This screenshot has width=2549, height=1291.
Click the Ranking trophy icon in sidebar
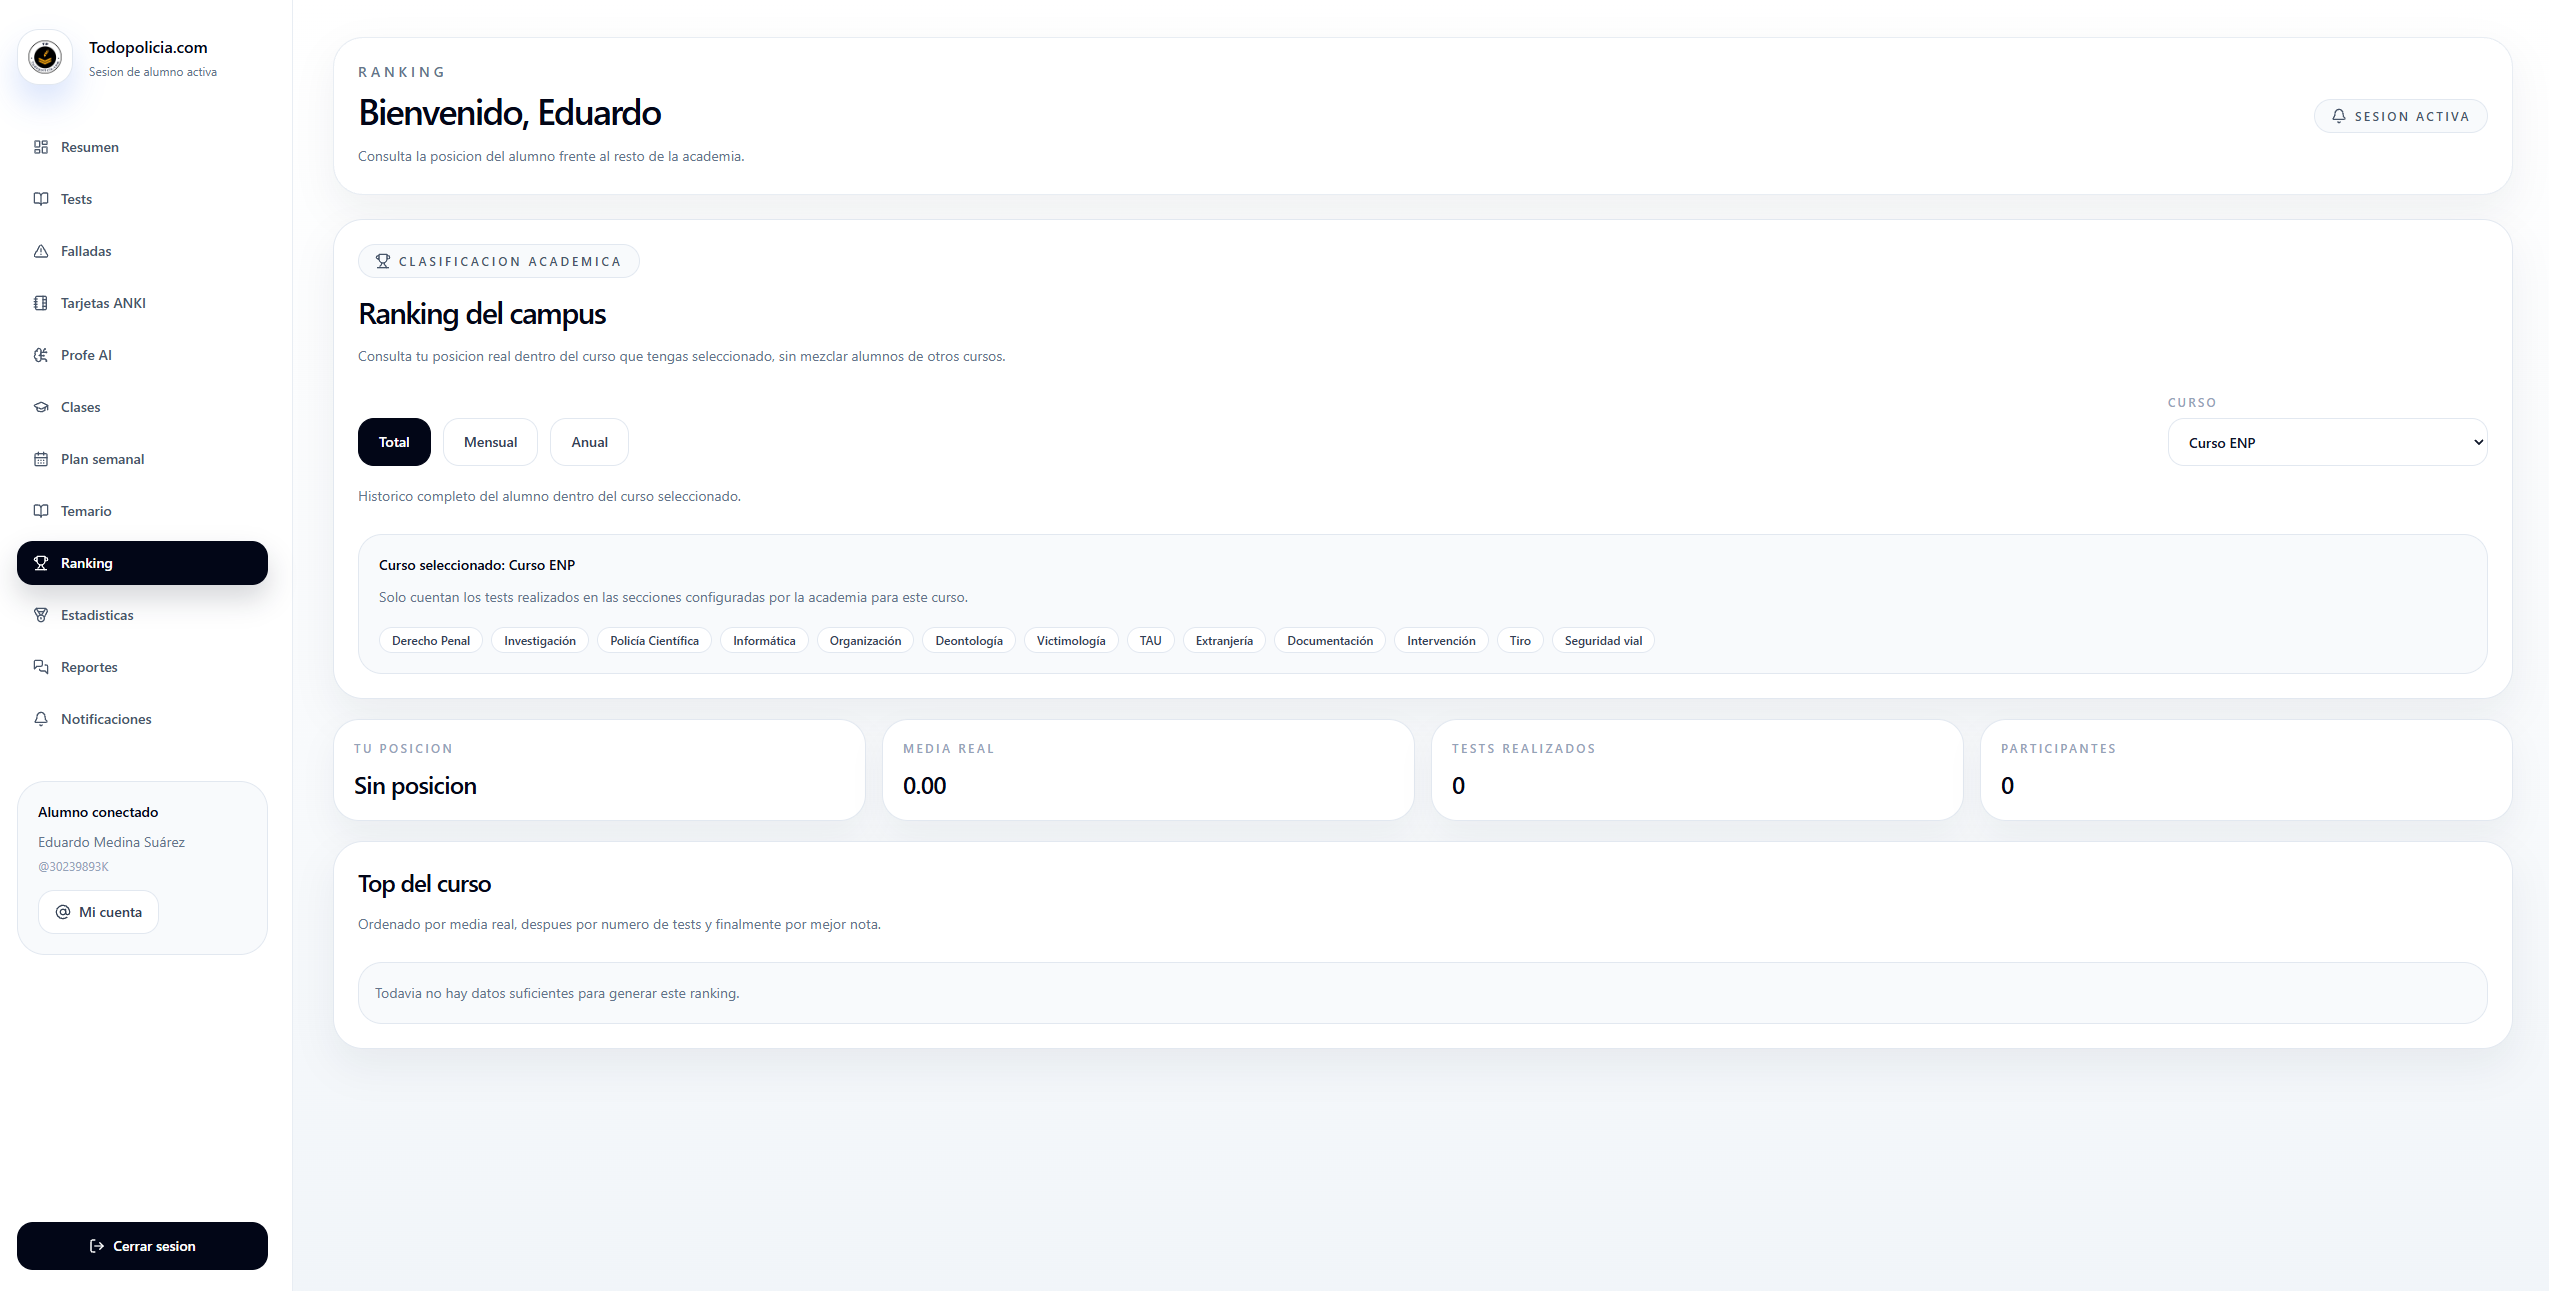coord(41,563)
